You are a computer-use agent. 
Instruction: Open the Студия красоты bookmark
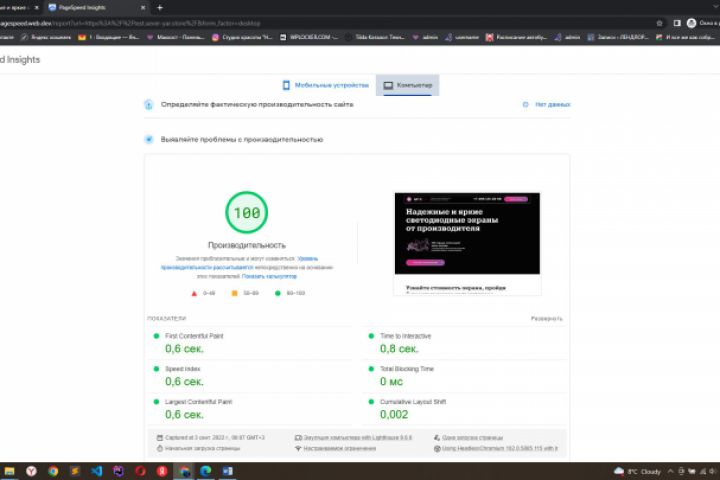[242, 37]
